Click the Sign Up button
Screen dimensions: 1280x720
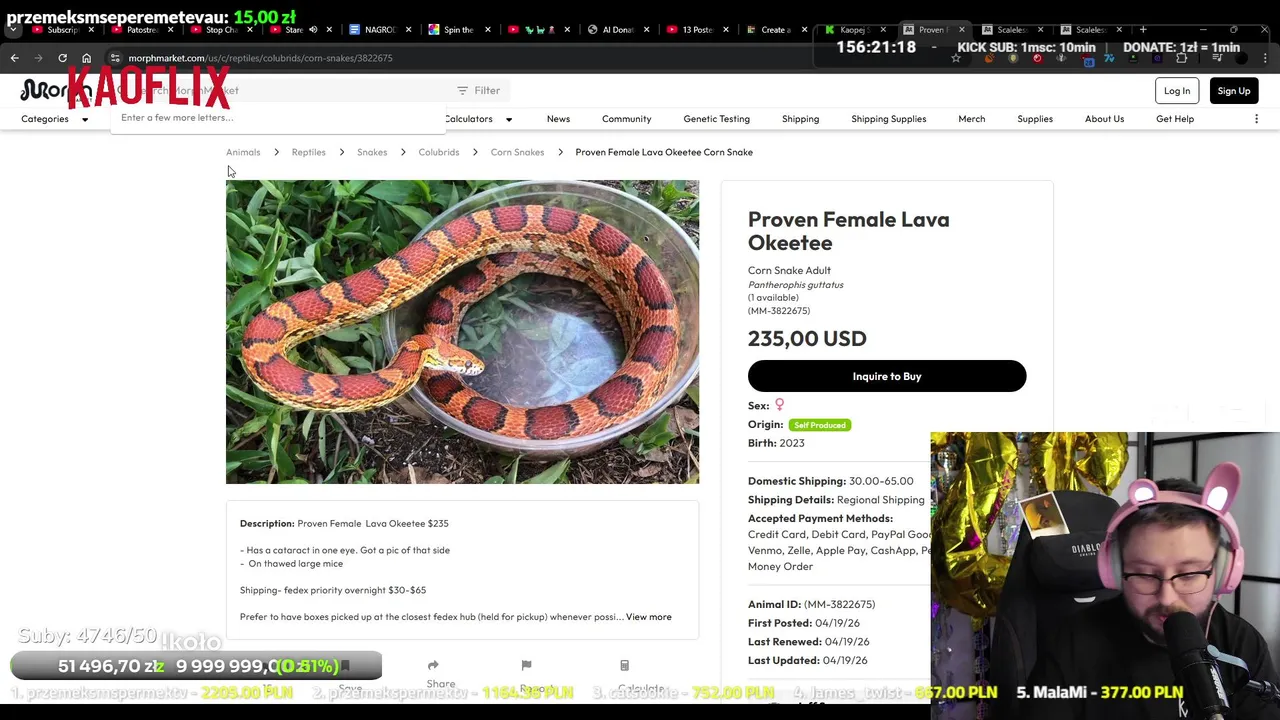tap(1233, 91)
